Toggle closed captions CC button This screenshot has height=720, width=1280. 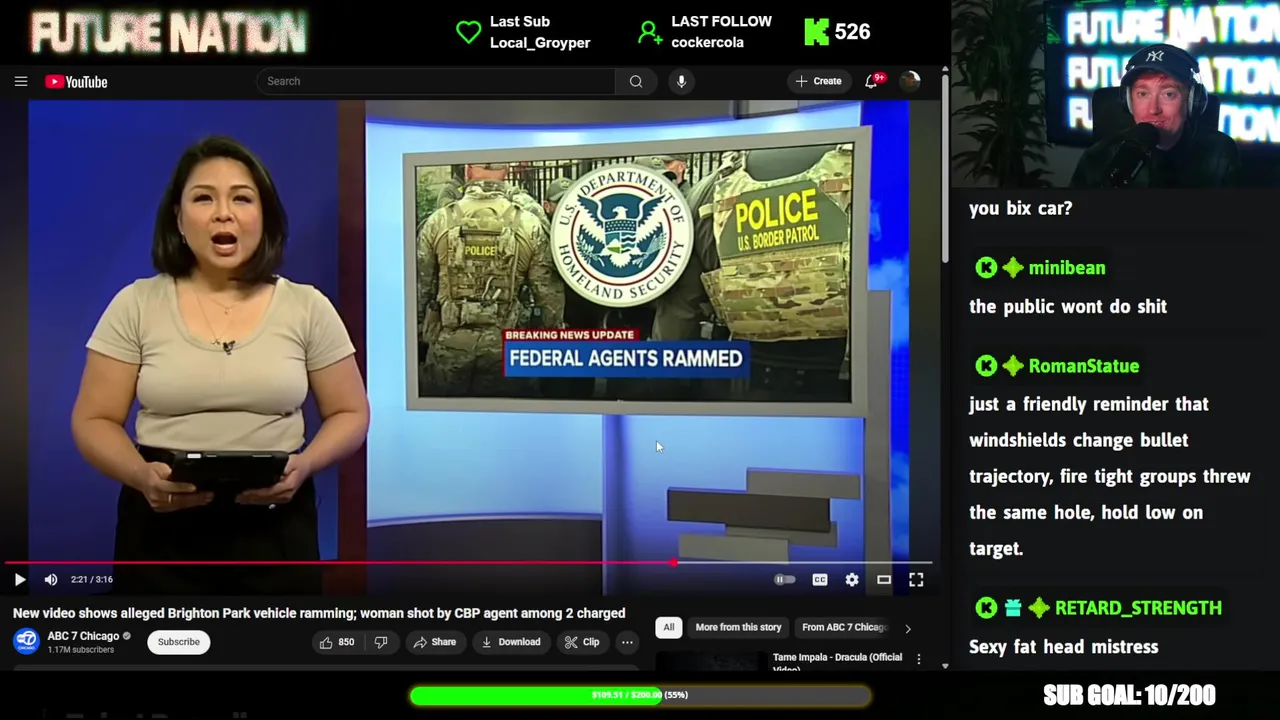coord(820,579)
